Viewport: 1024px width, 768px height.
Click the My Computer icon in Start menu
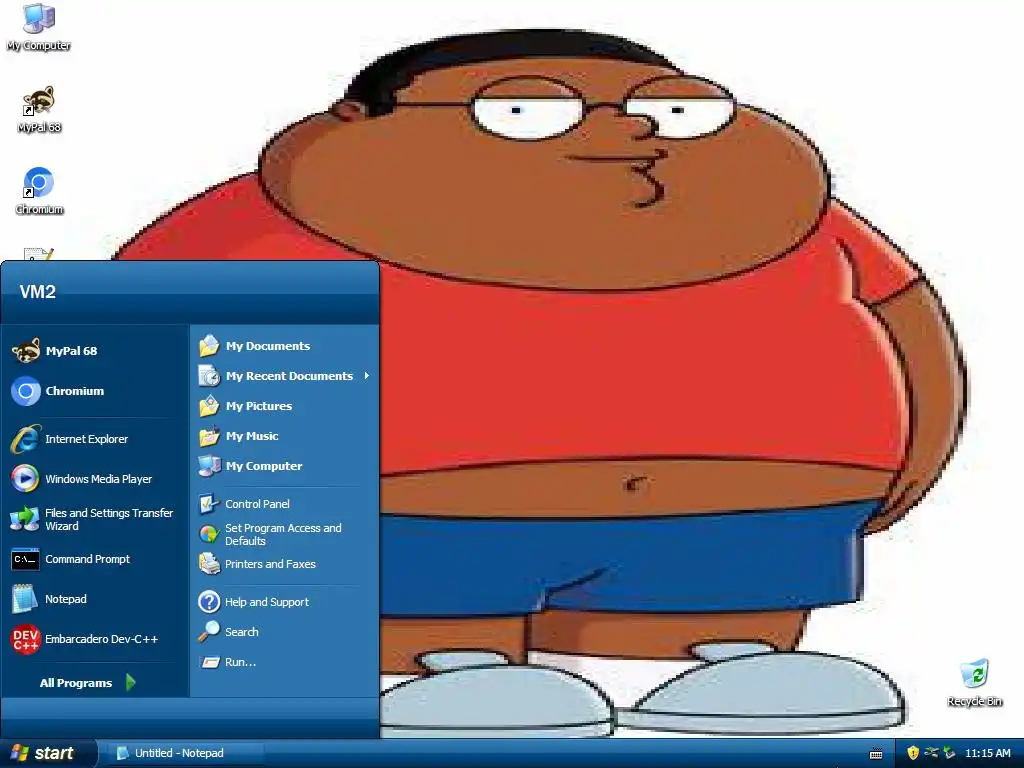(x=209, y=466)
